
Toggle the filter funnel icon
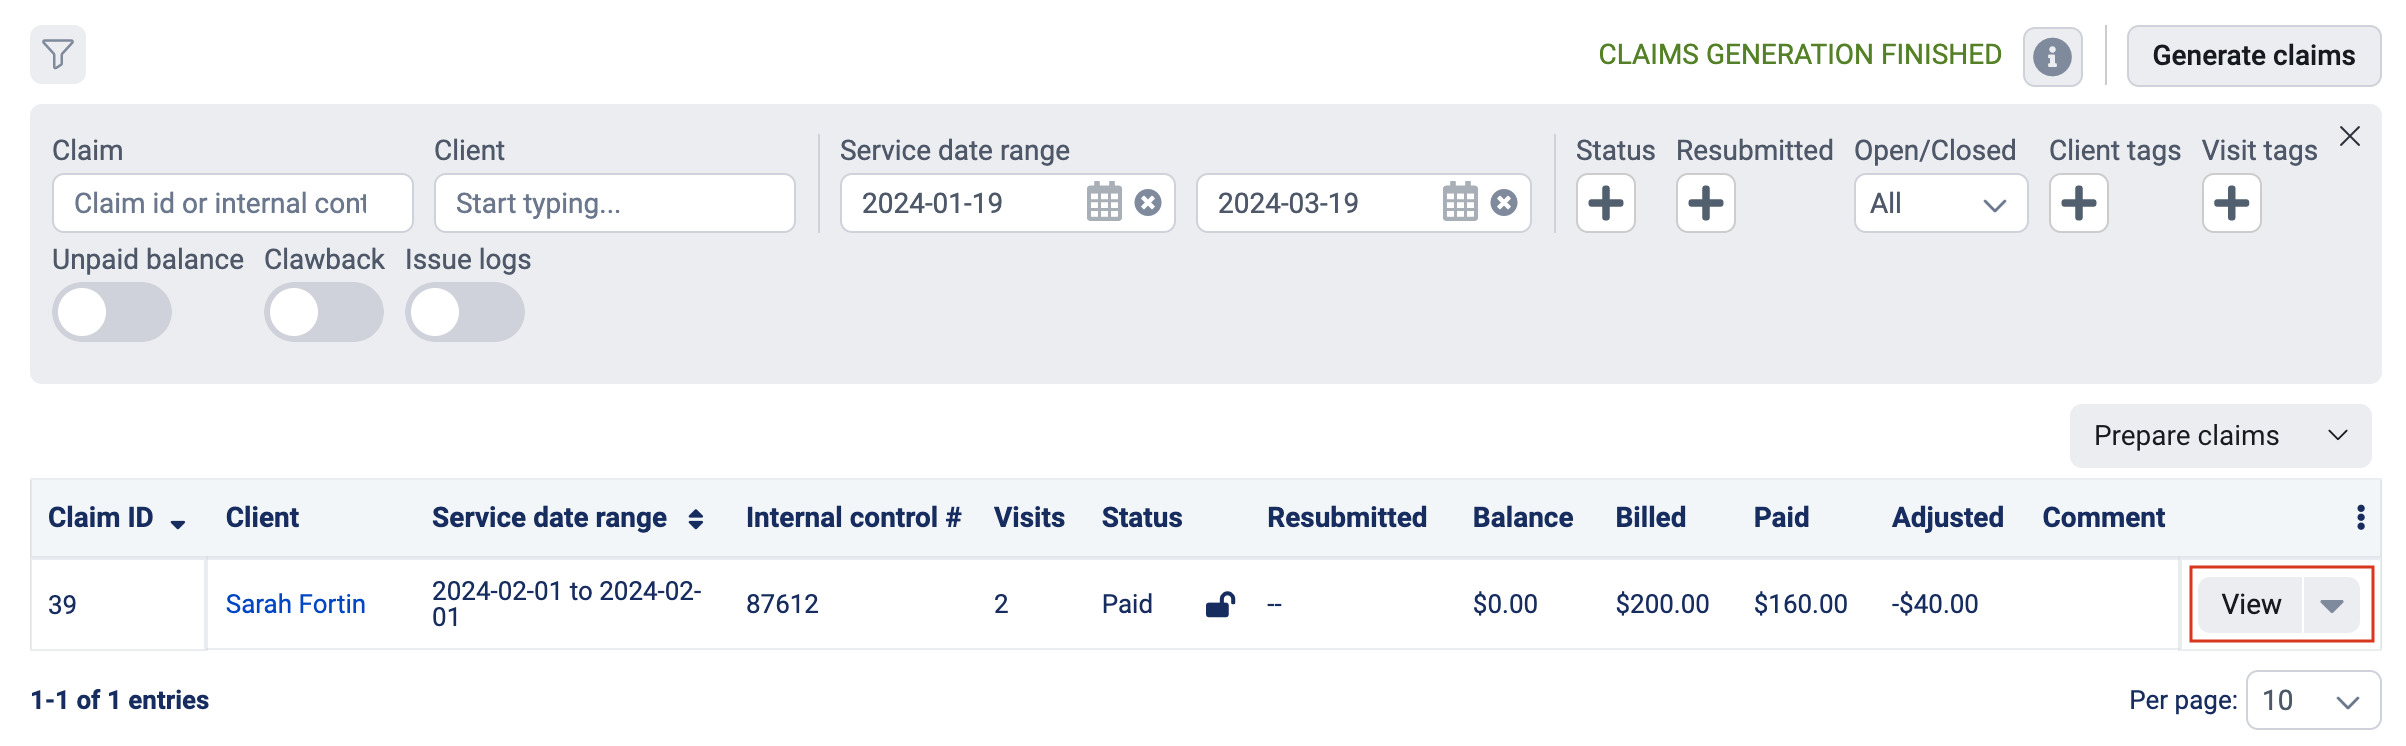click(58, 54)
